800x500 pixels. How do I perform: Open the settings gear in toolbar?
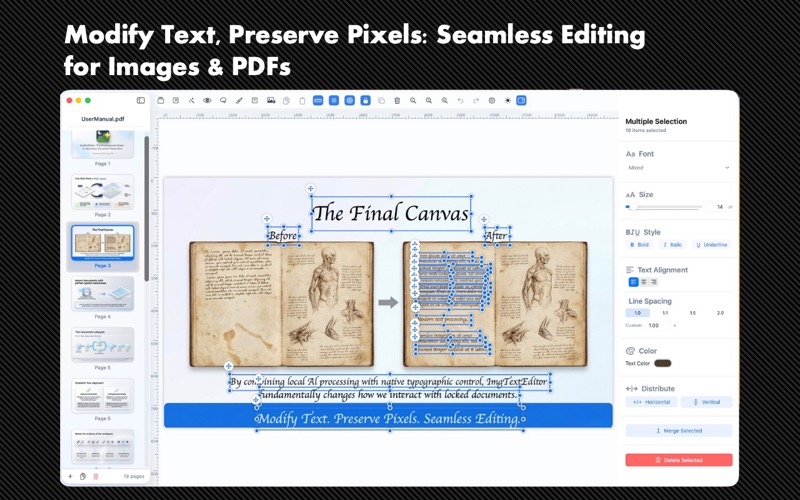492,101
